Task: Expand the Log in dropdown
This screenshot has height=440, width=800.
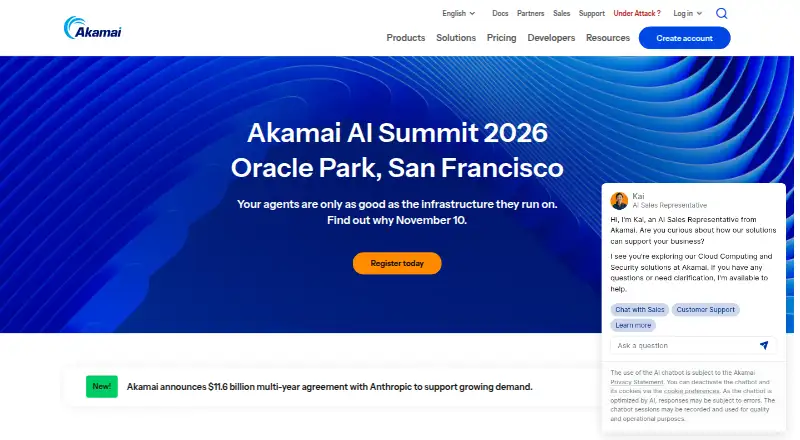Action: click(x=687, y=13)
